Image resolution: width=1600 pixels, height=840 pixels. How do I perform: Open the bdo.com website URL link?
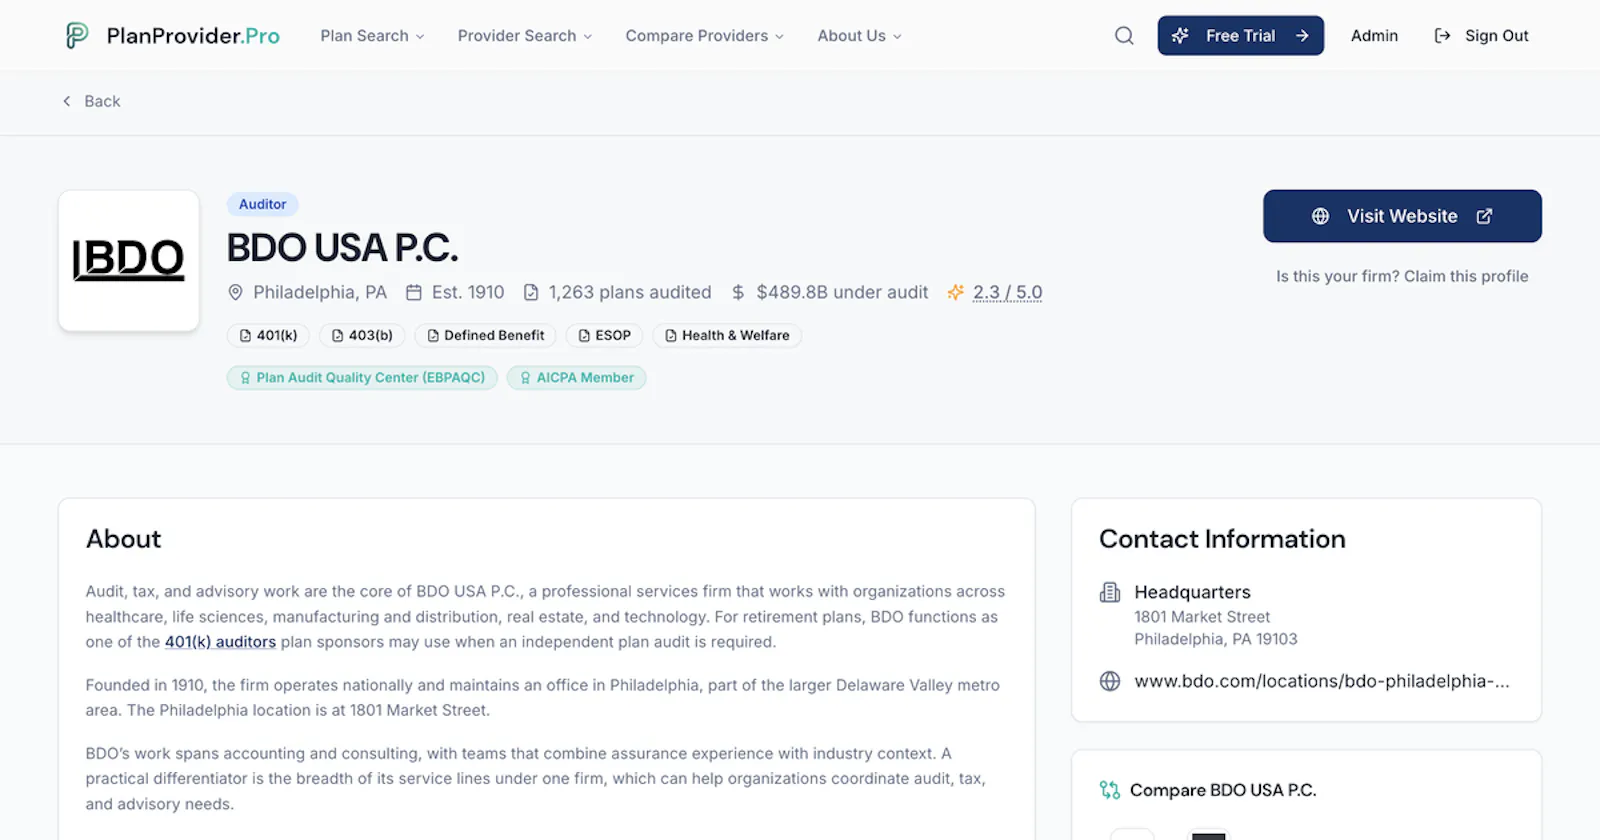click(1322, 681)
